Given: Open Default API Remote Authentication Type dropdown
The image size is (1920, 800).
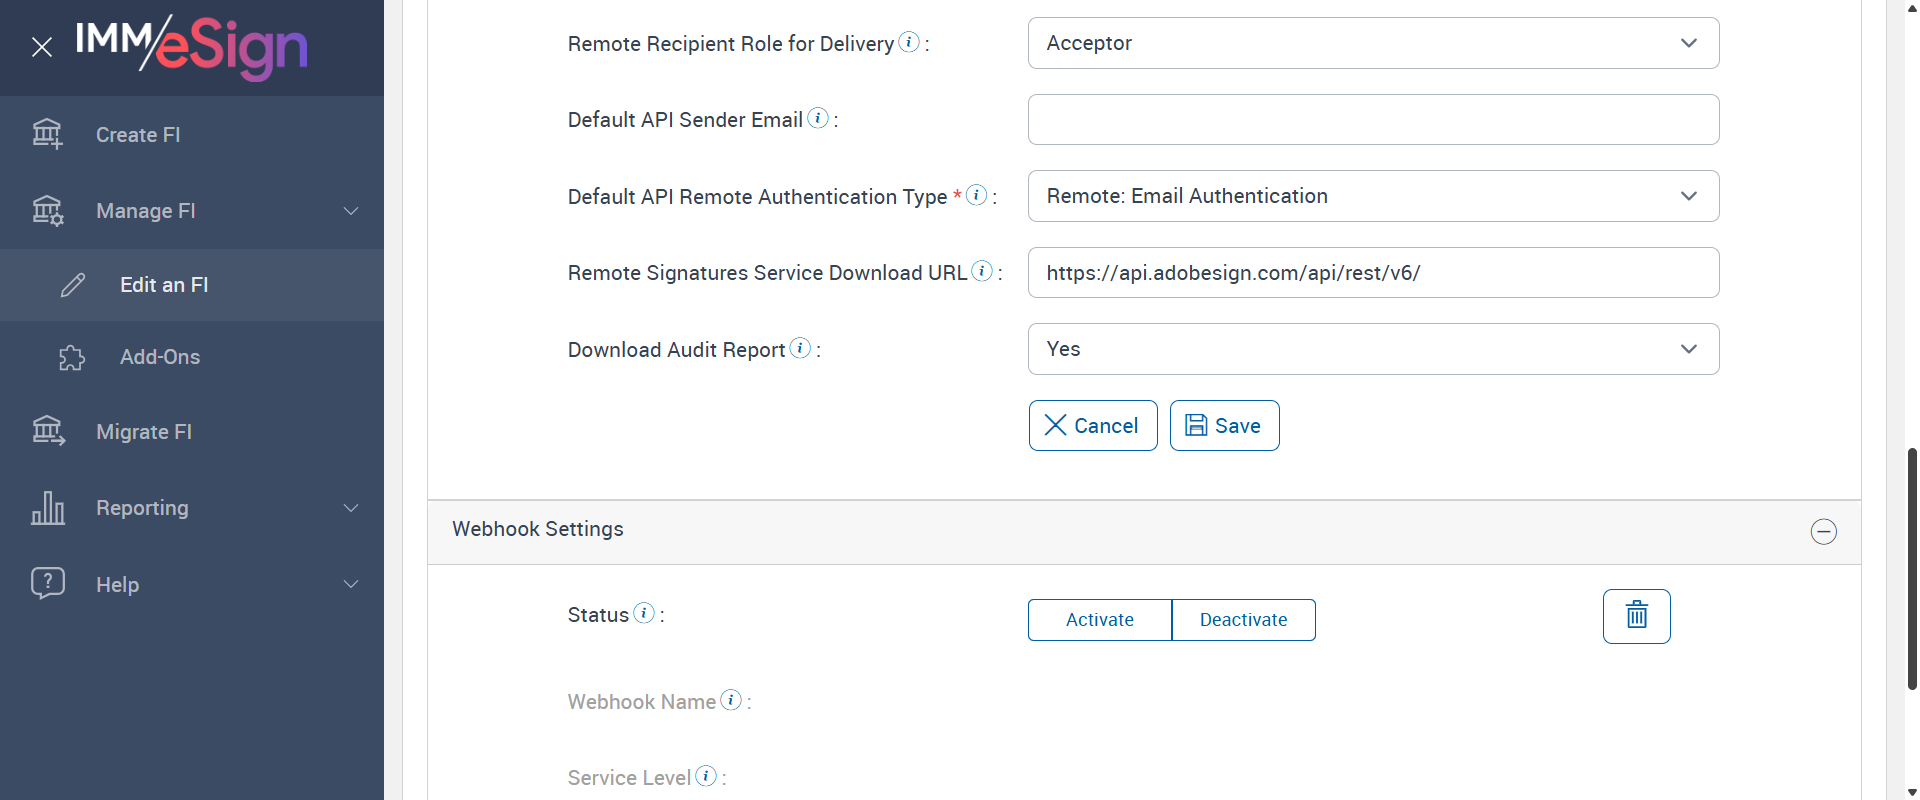Looking at the screenshot, I should 1373,196.
